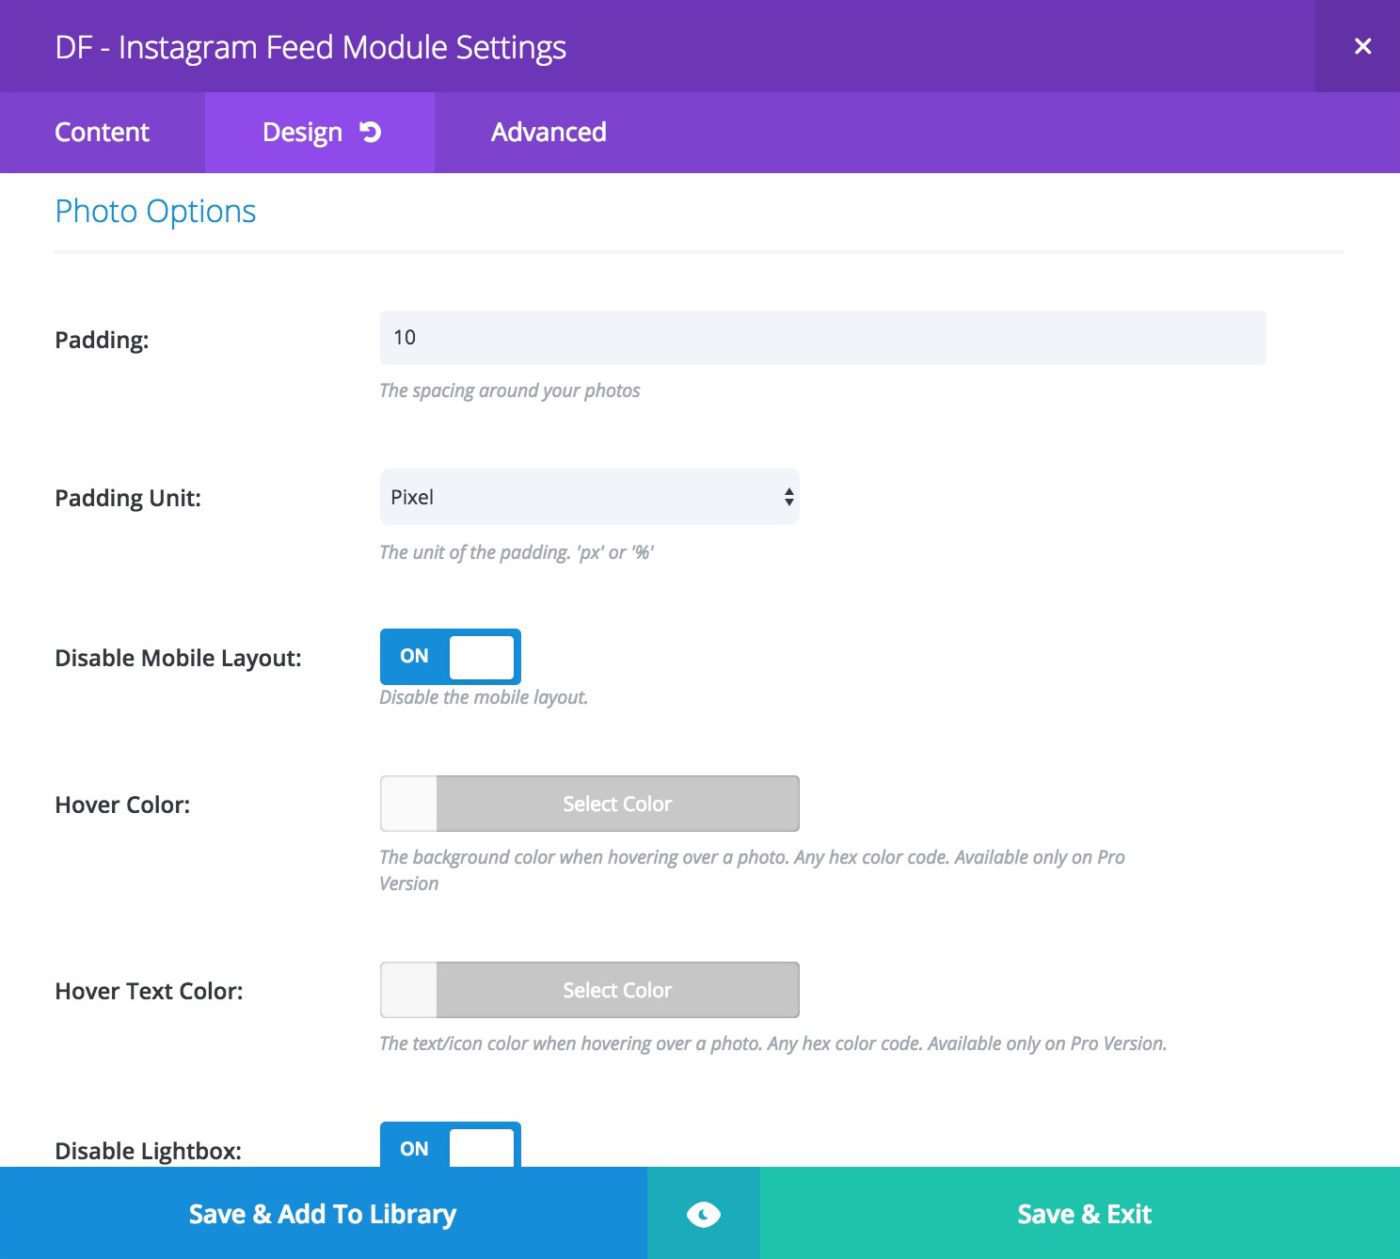Click the Hover Color swatch preview

pos(408,804)
